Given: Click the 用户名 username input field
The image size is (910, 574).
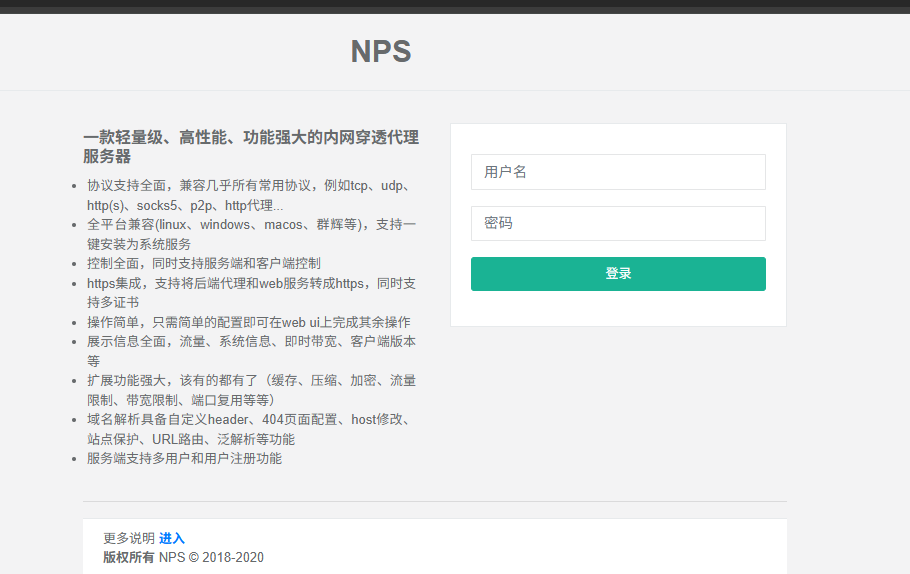Looking at the screenshot, I should [x=618, y=172].
